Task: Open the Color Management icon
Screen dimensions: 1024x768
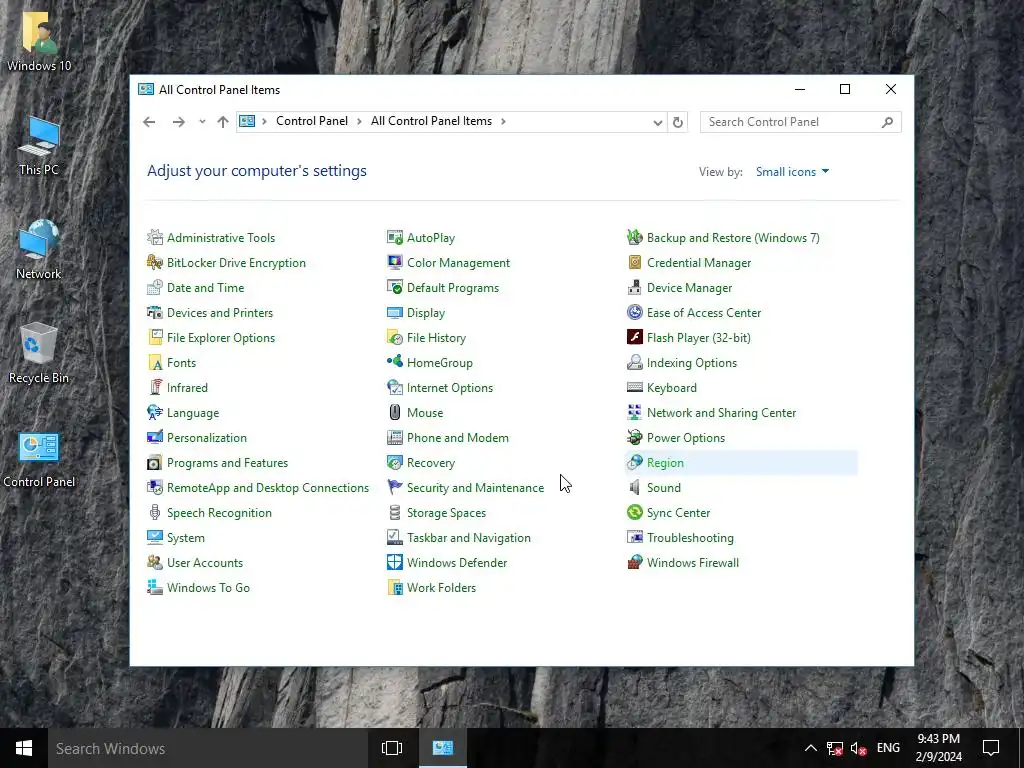Action: (395, 263)
